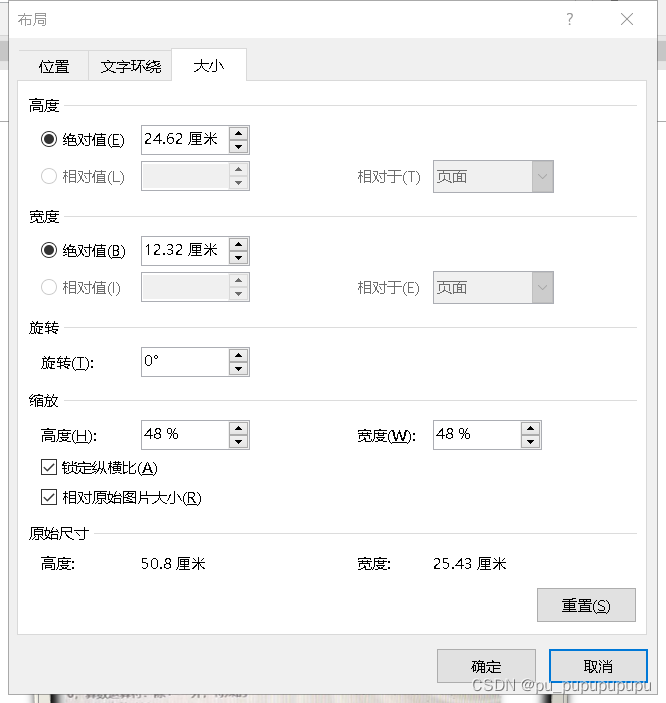Click the 缩放 section label
The height and width of the screenshot is (703, 666).
[44, 400]
